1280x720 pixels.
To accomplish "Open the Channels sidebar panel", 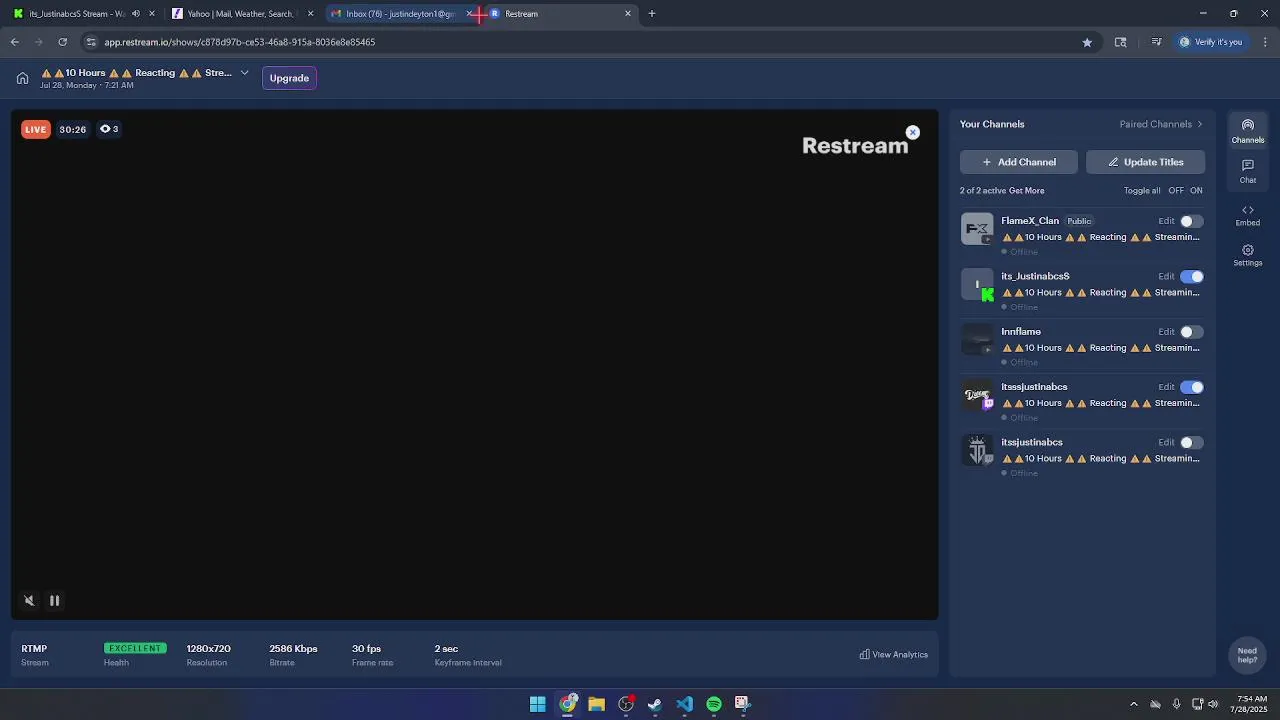I will pyautogui.click(x=1247, y=131).
